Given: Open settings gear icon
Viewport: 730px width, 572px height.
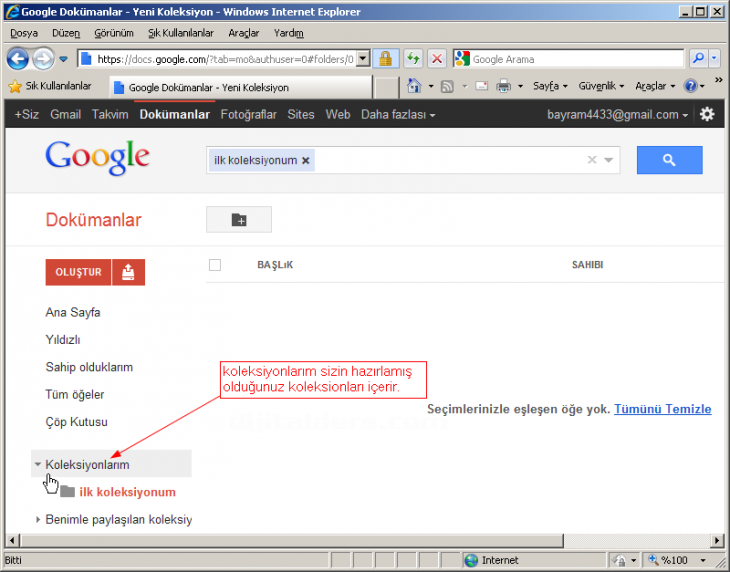Looking at the screenshot, I should pos(707,114).
